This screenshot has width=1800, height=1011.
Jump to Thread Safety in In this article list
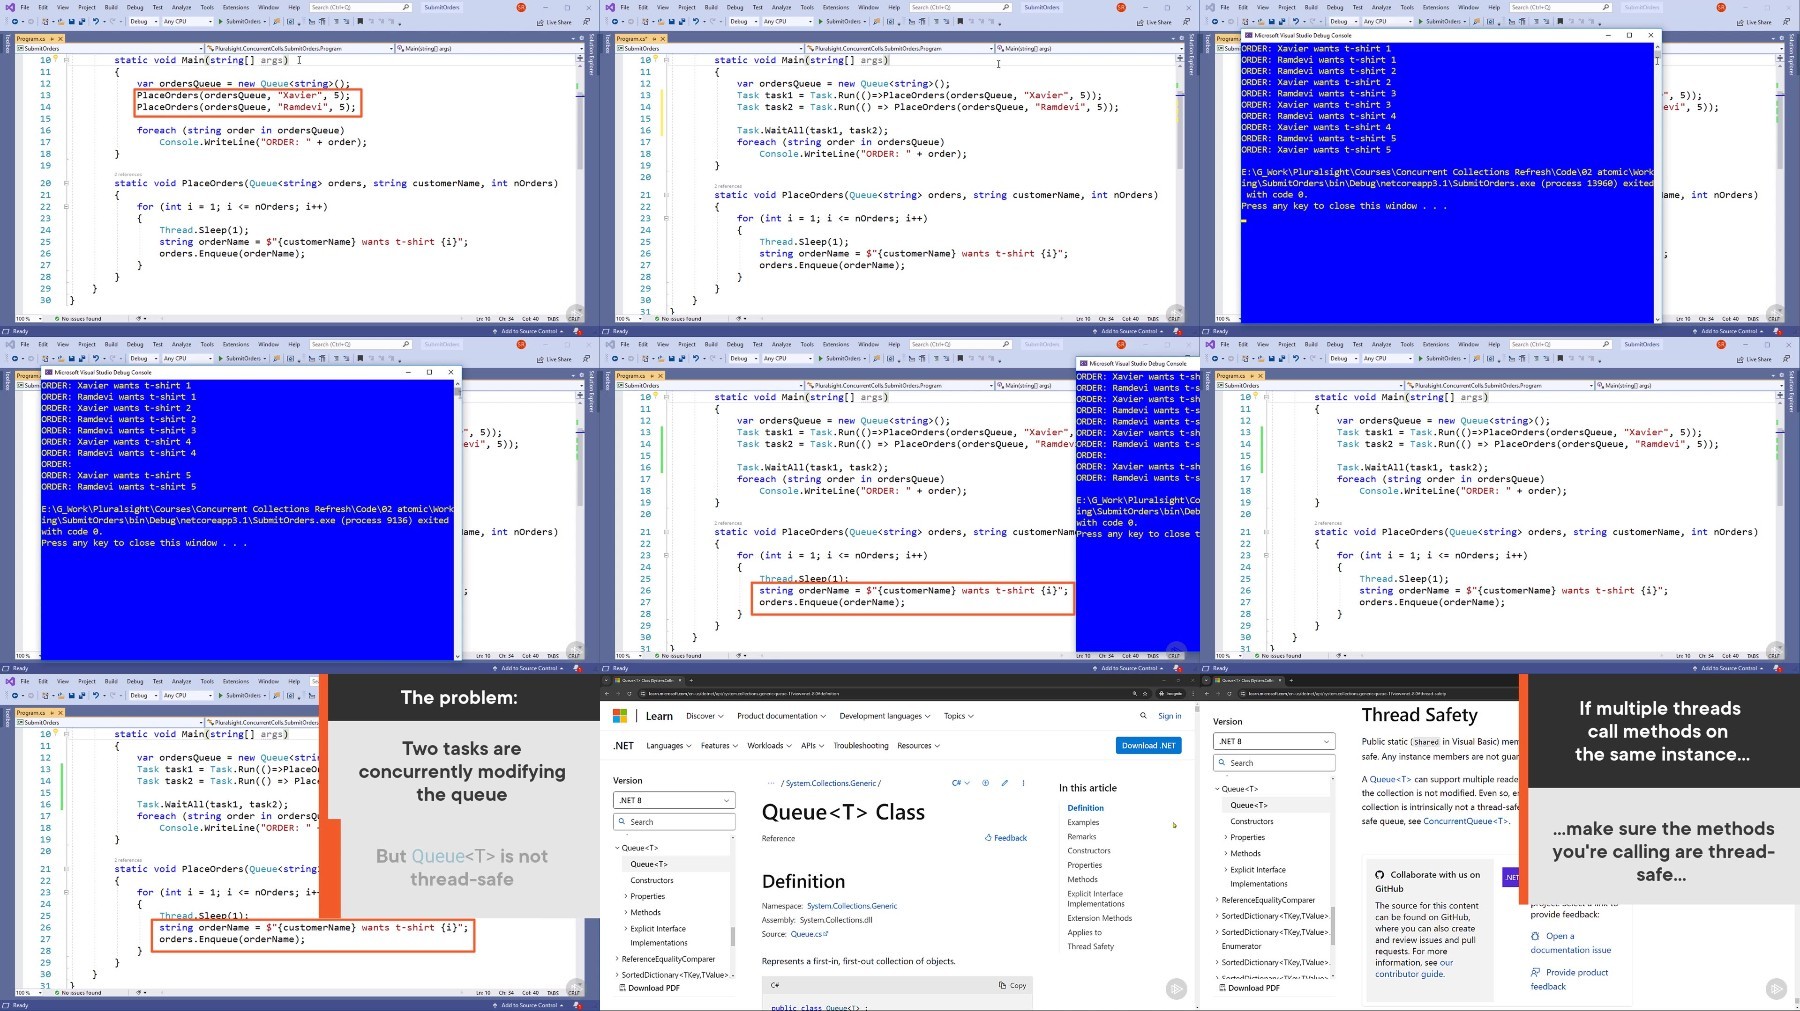pyautogui.click(x=1090, y=946)
